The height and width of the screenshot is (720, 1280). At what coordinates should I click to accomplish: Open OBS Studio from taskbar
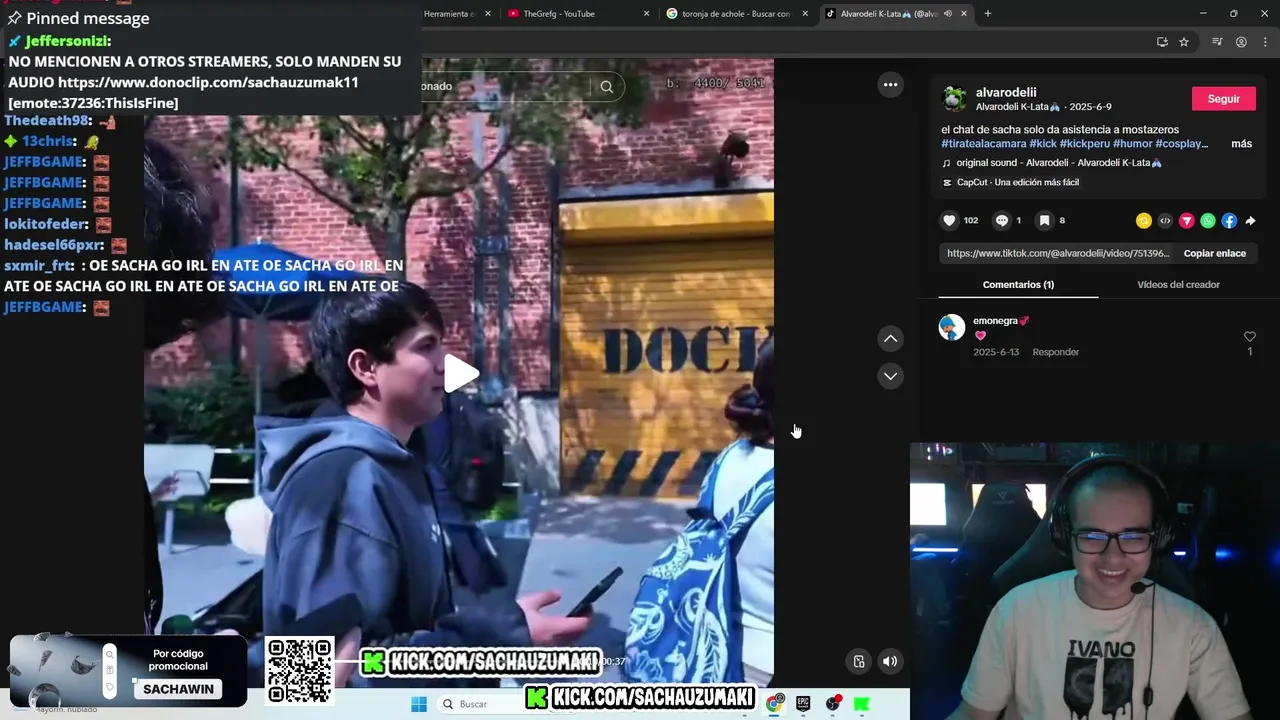[833, 703]
